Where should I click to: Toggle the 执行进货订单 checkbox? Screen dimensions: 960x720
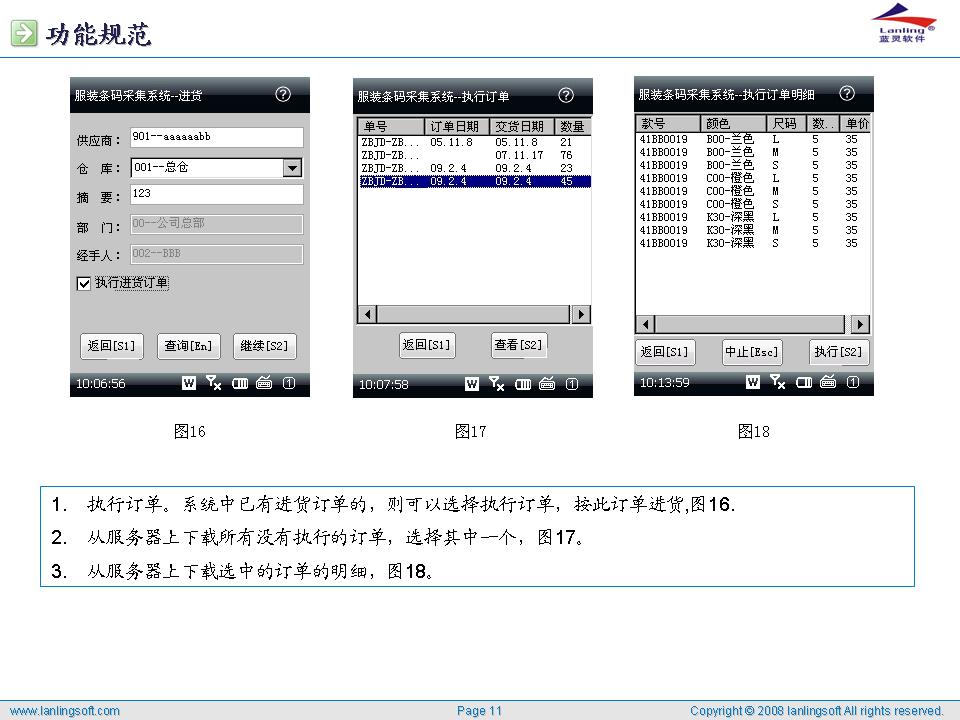pos(84,283)
